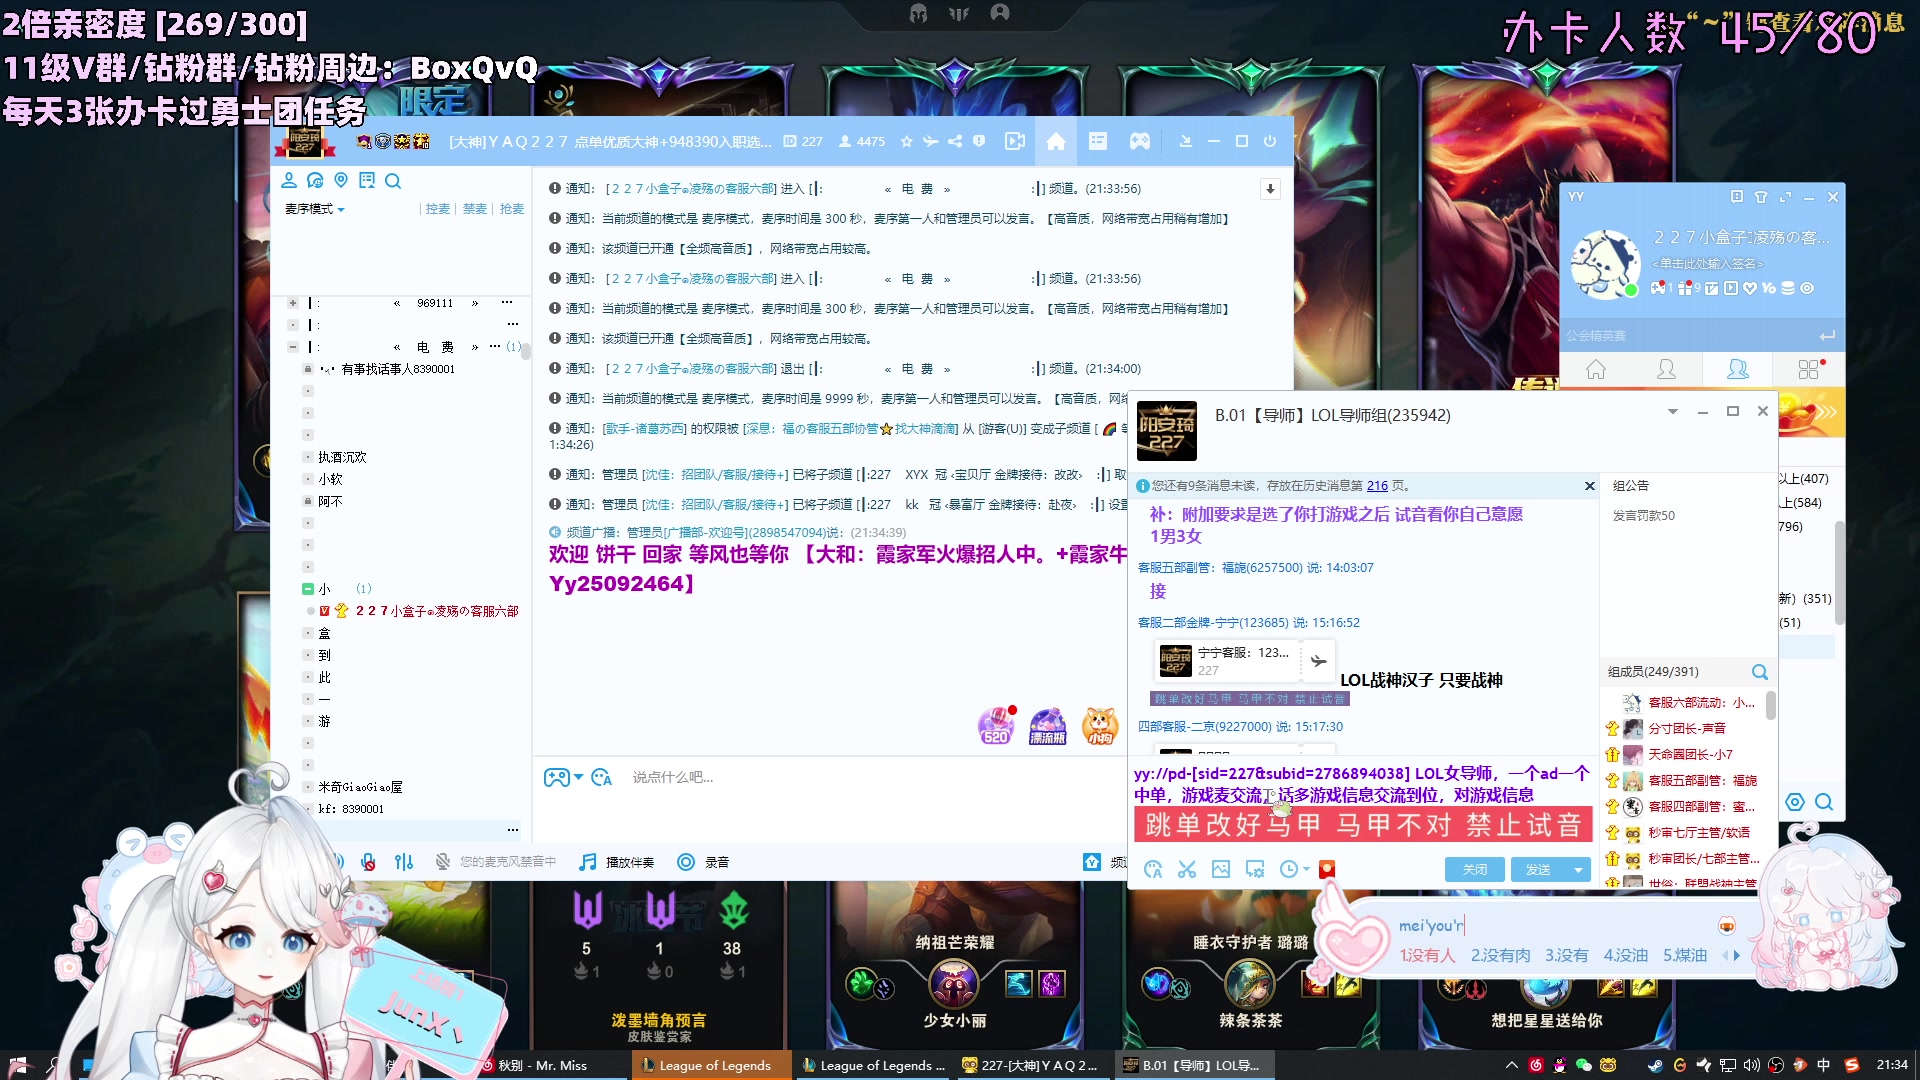The height and width of the screenshot is (1080, 1920).
Task: Open the search icon in the channel toolbar
Action: [x=393, y=181]
